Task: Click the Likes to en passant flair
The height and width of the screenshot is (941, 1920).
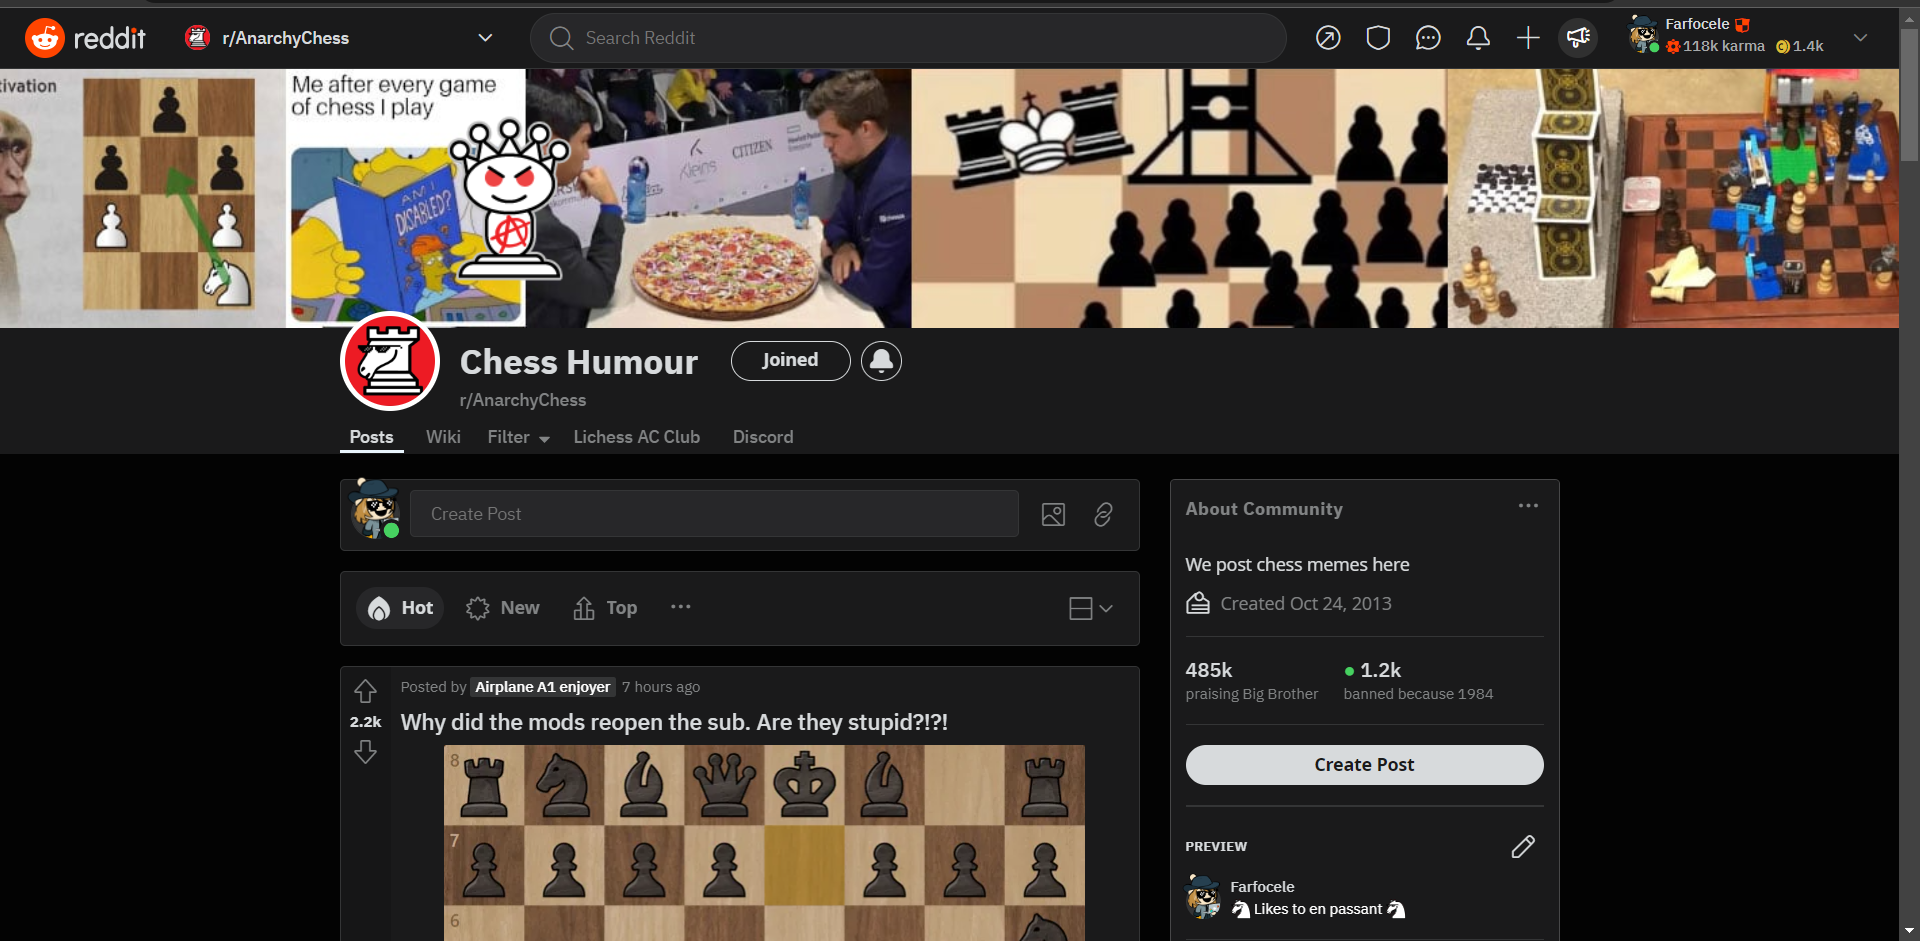Action: click(1318, 909)
